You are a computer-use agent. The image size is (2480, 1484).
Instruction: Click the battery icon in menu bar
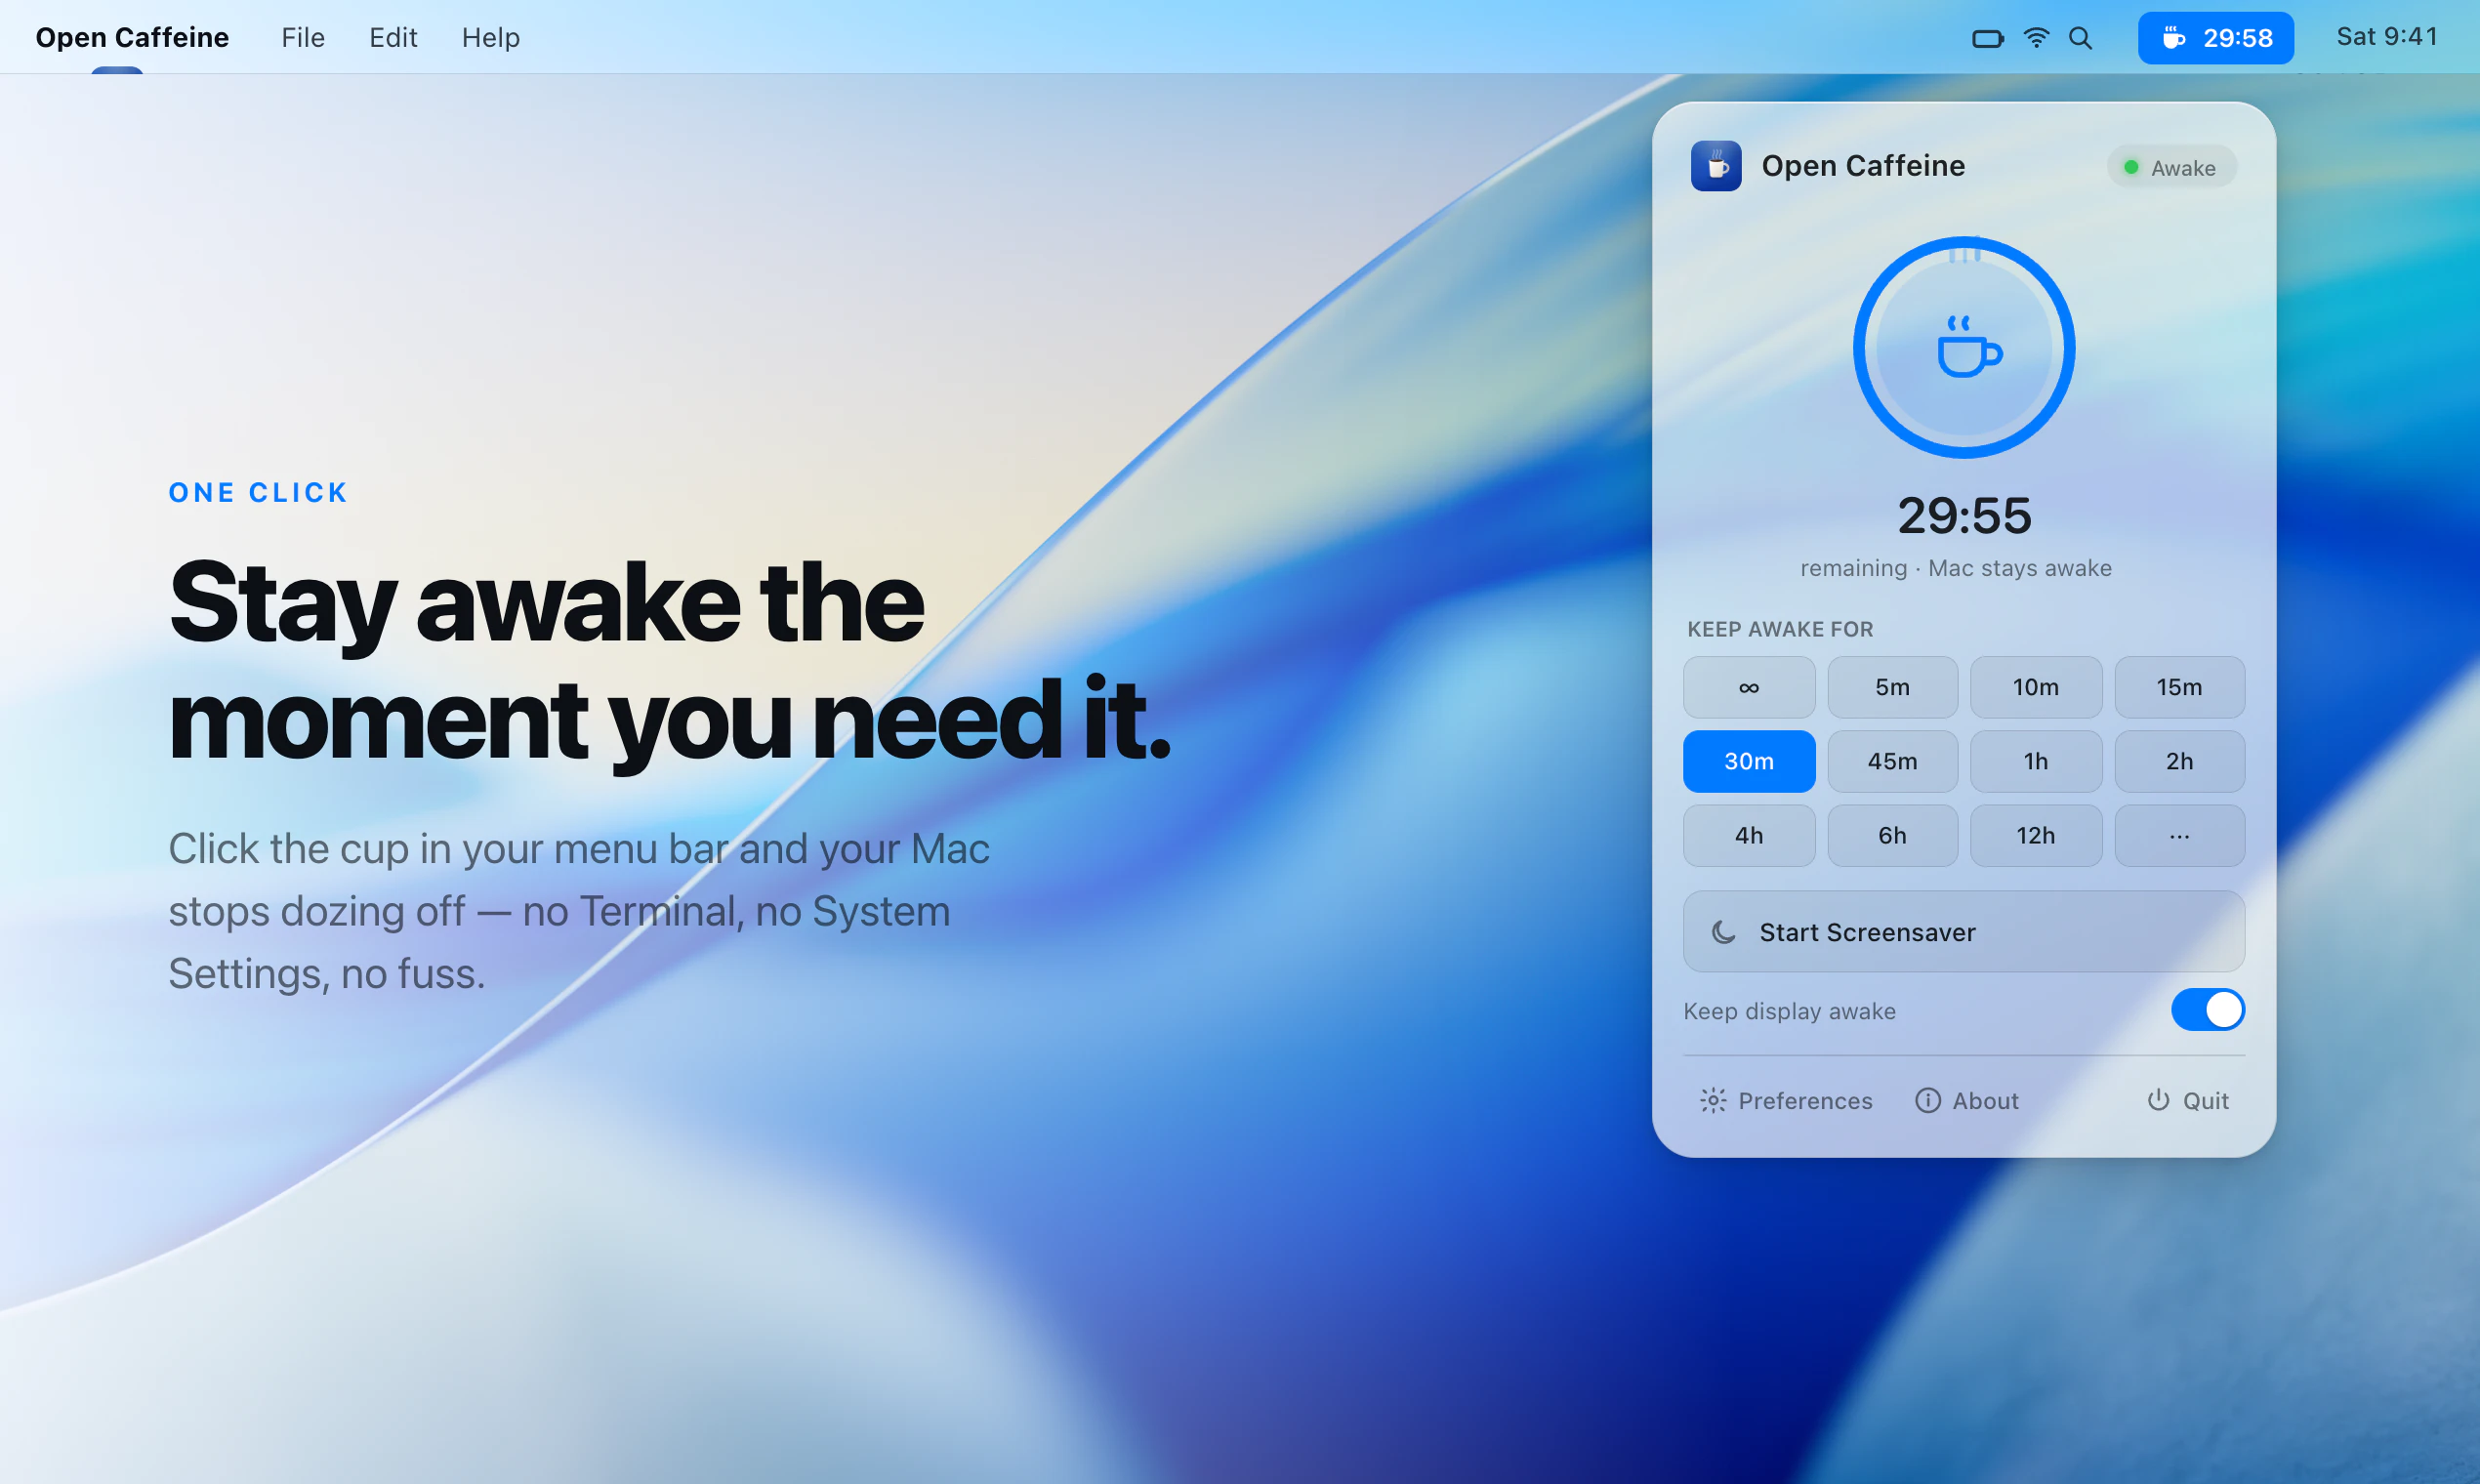1987,38
